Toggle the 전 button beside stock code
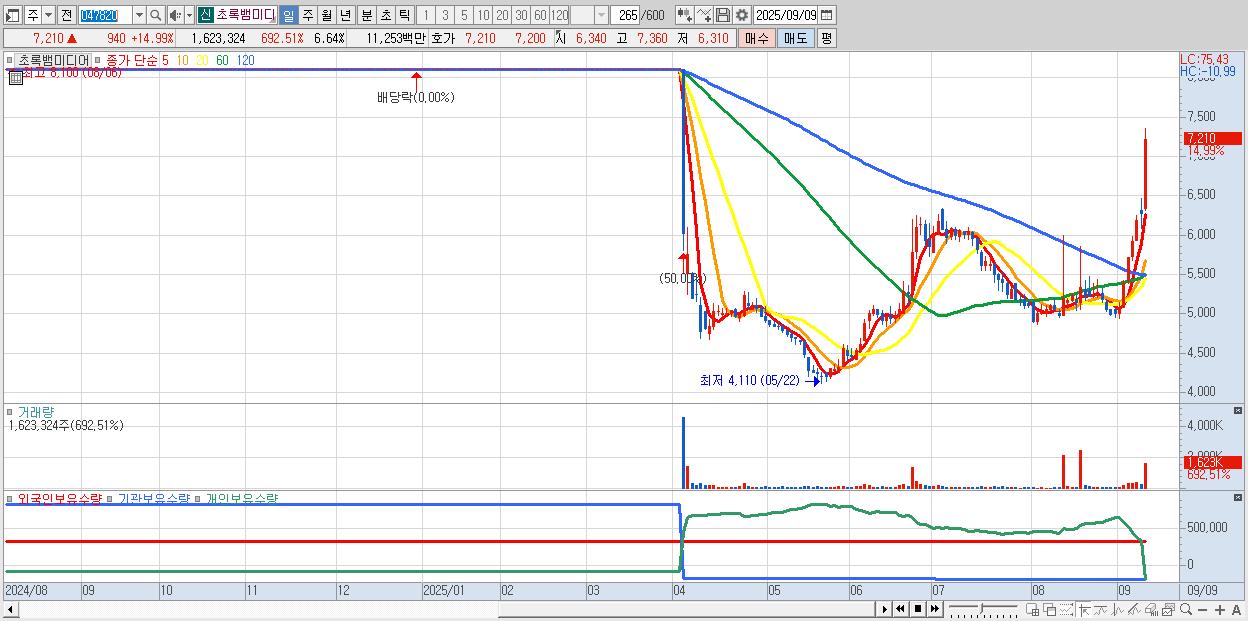 pyautogui.click(x=66, y=15)
